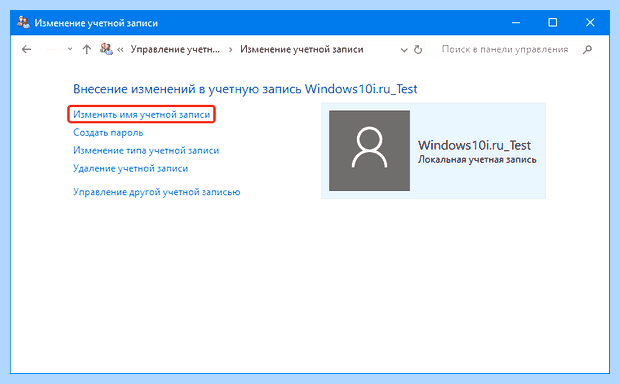Expand the breadcrumb double-chevron
This screenshot has width=620, height=384.
point(120,50)
